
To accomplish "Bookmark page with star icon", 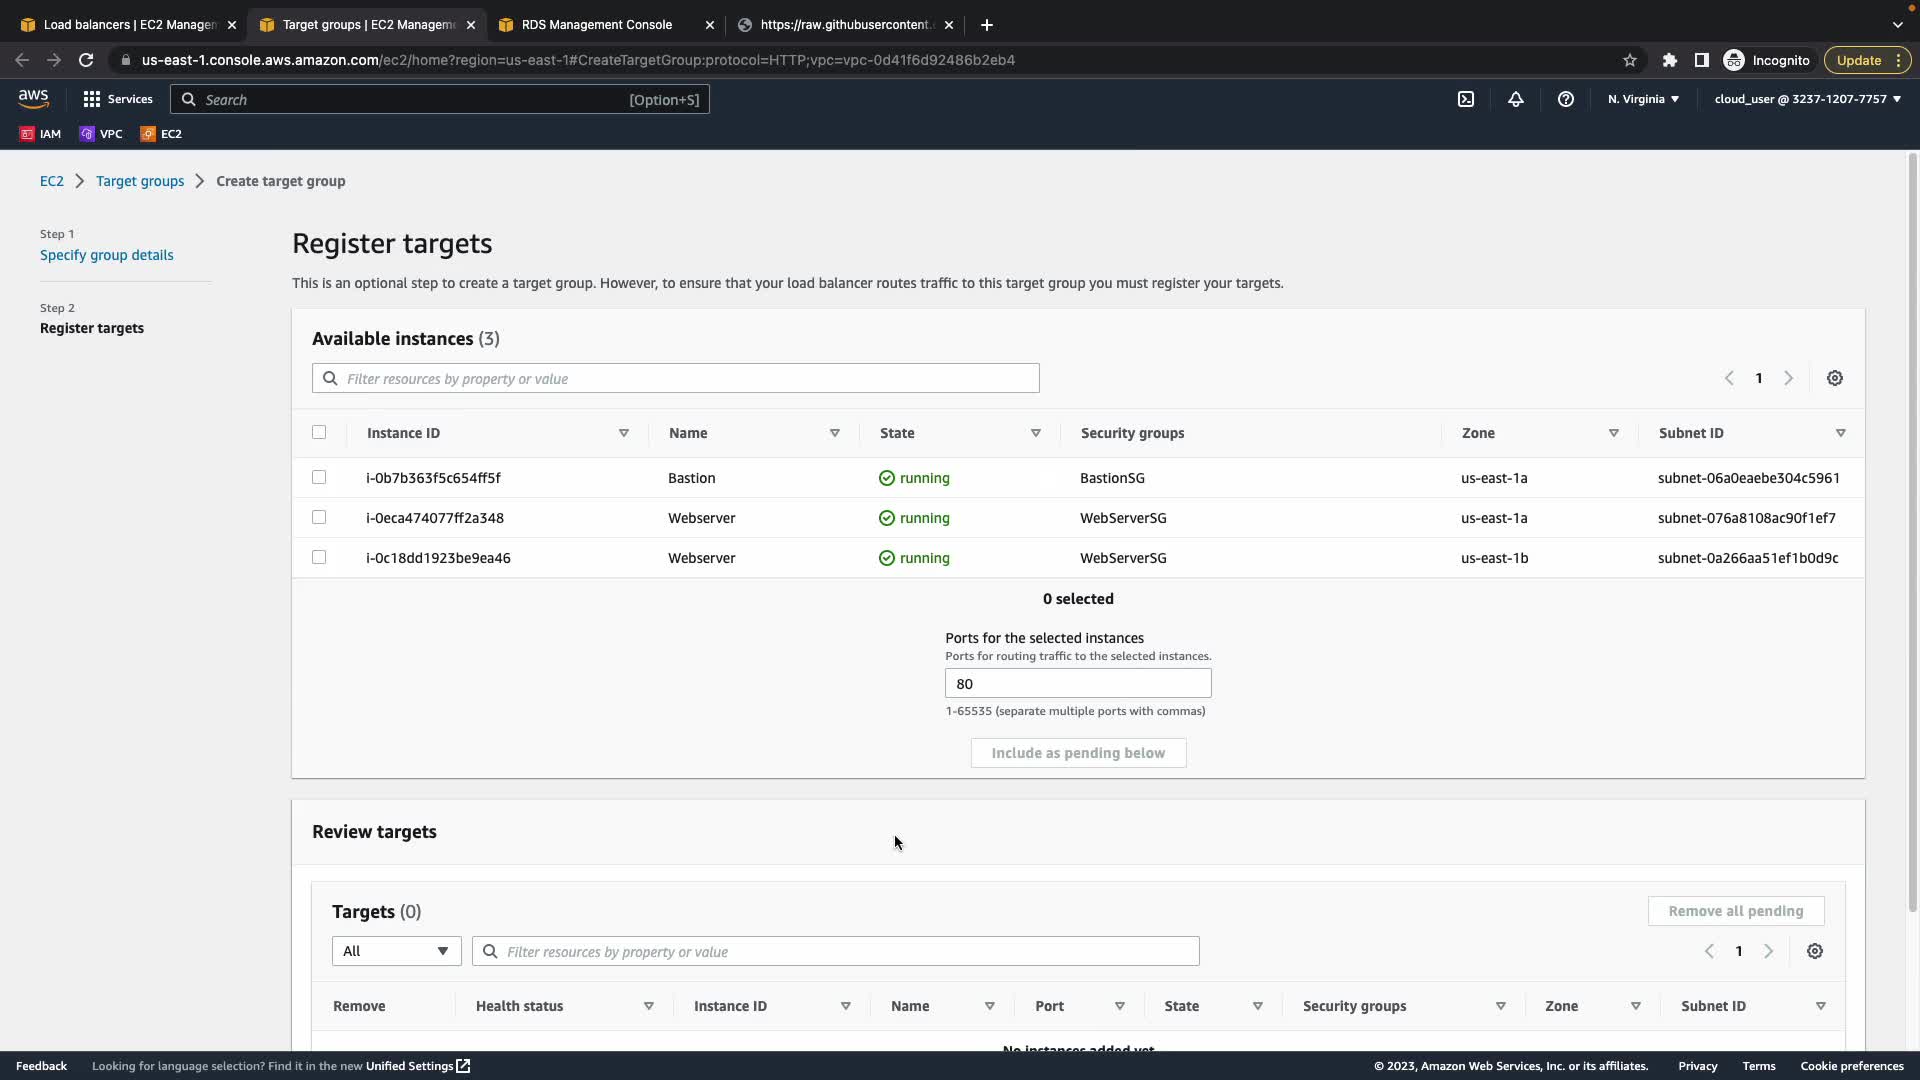I will click(1630, 60).
